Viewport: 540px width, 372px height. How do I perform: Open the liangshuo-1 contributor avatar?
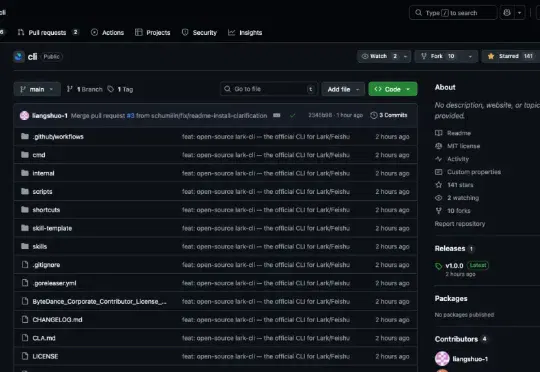442,359
